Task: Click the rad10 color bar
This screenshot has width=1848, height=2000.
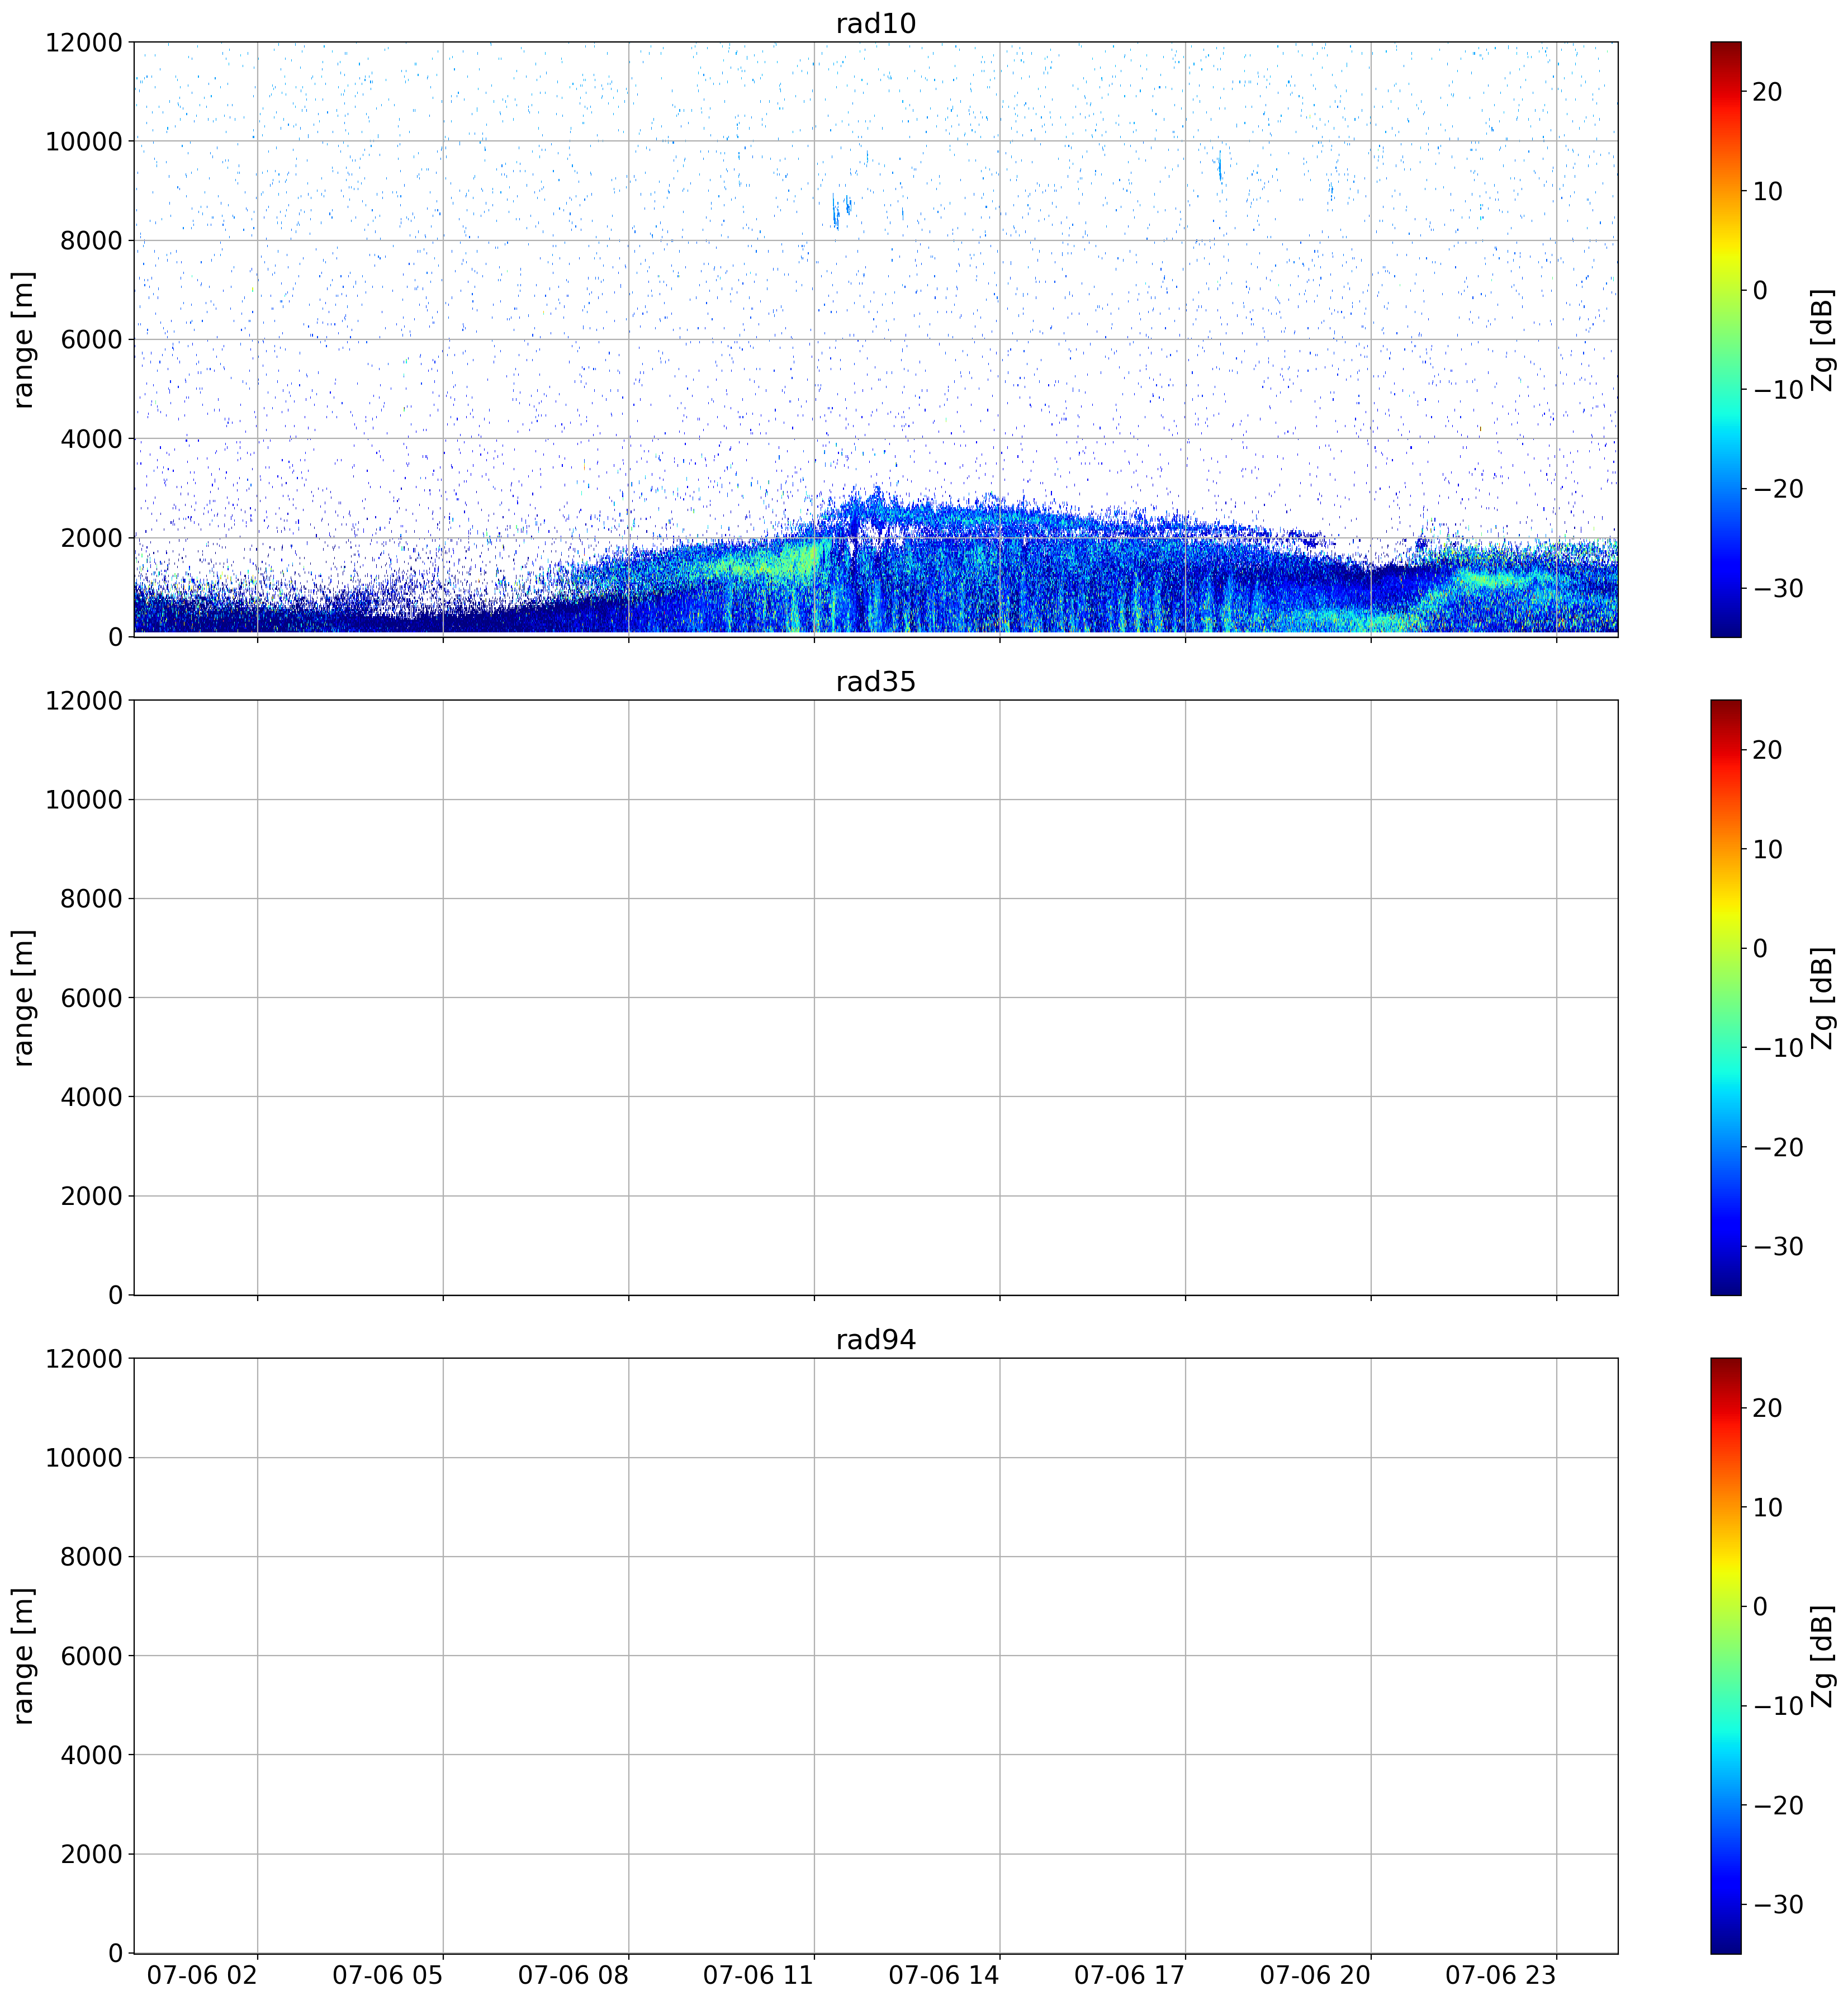Action: point(1725,339)
